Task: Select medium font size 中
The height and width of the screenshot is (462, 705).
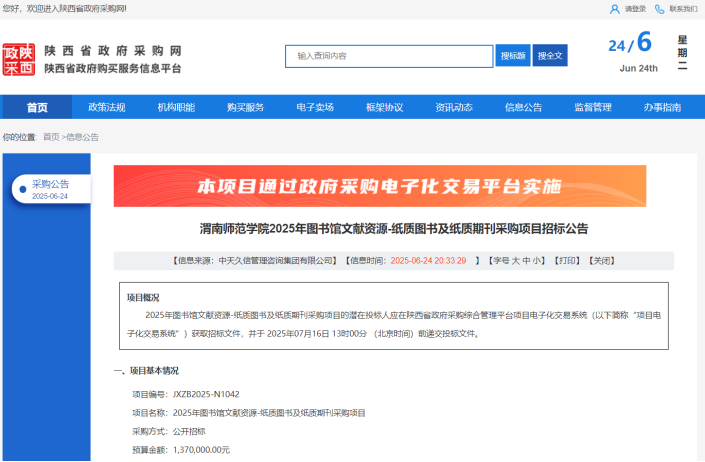Action: pyautogui.click(x=526, y=260)
